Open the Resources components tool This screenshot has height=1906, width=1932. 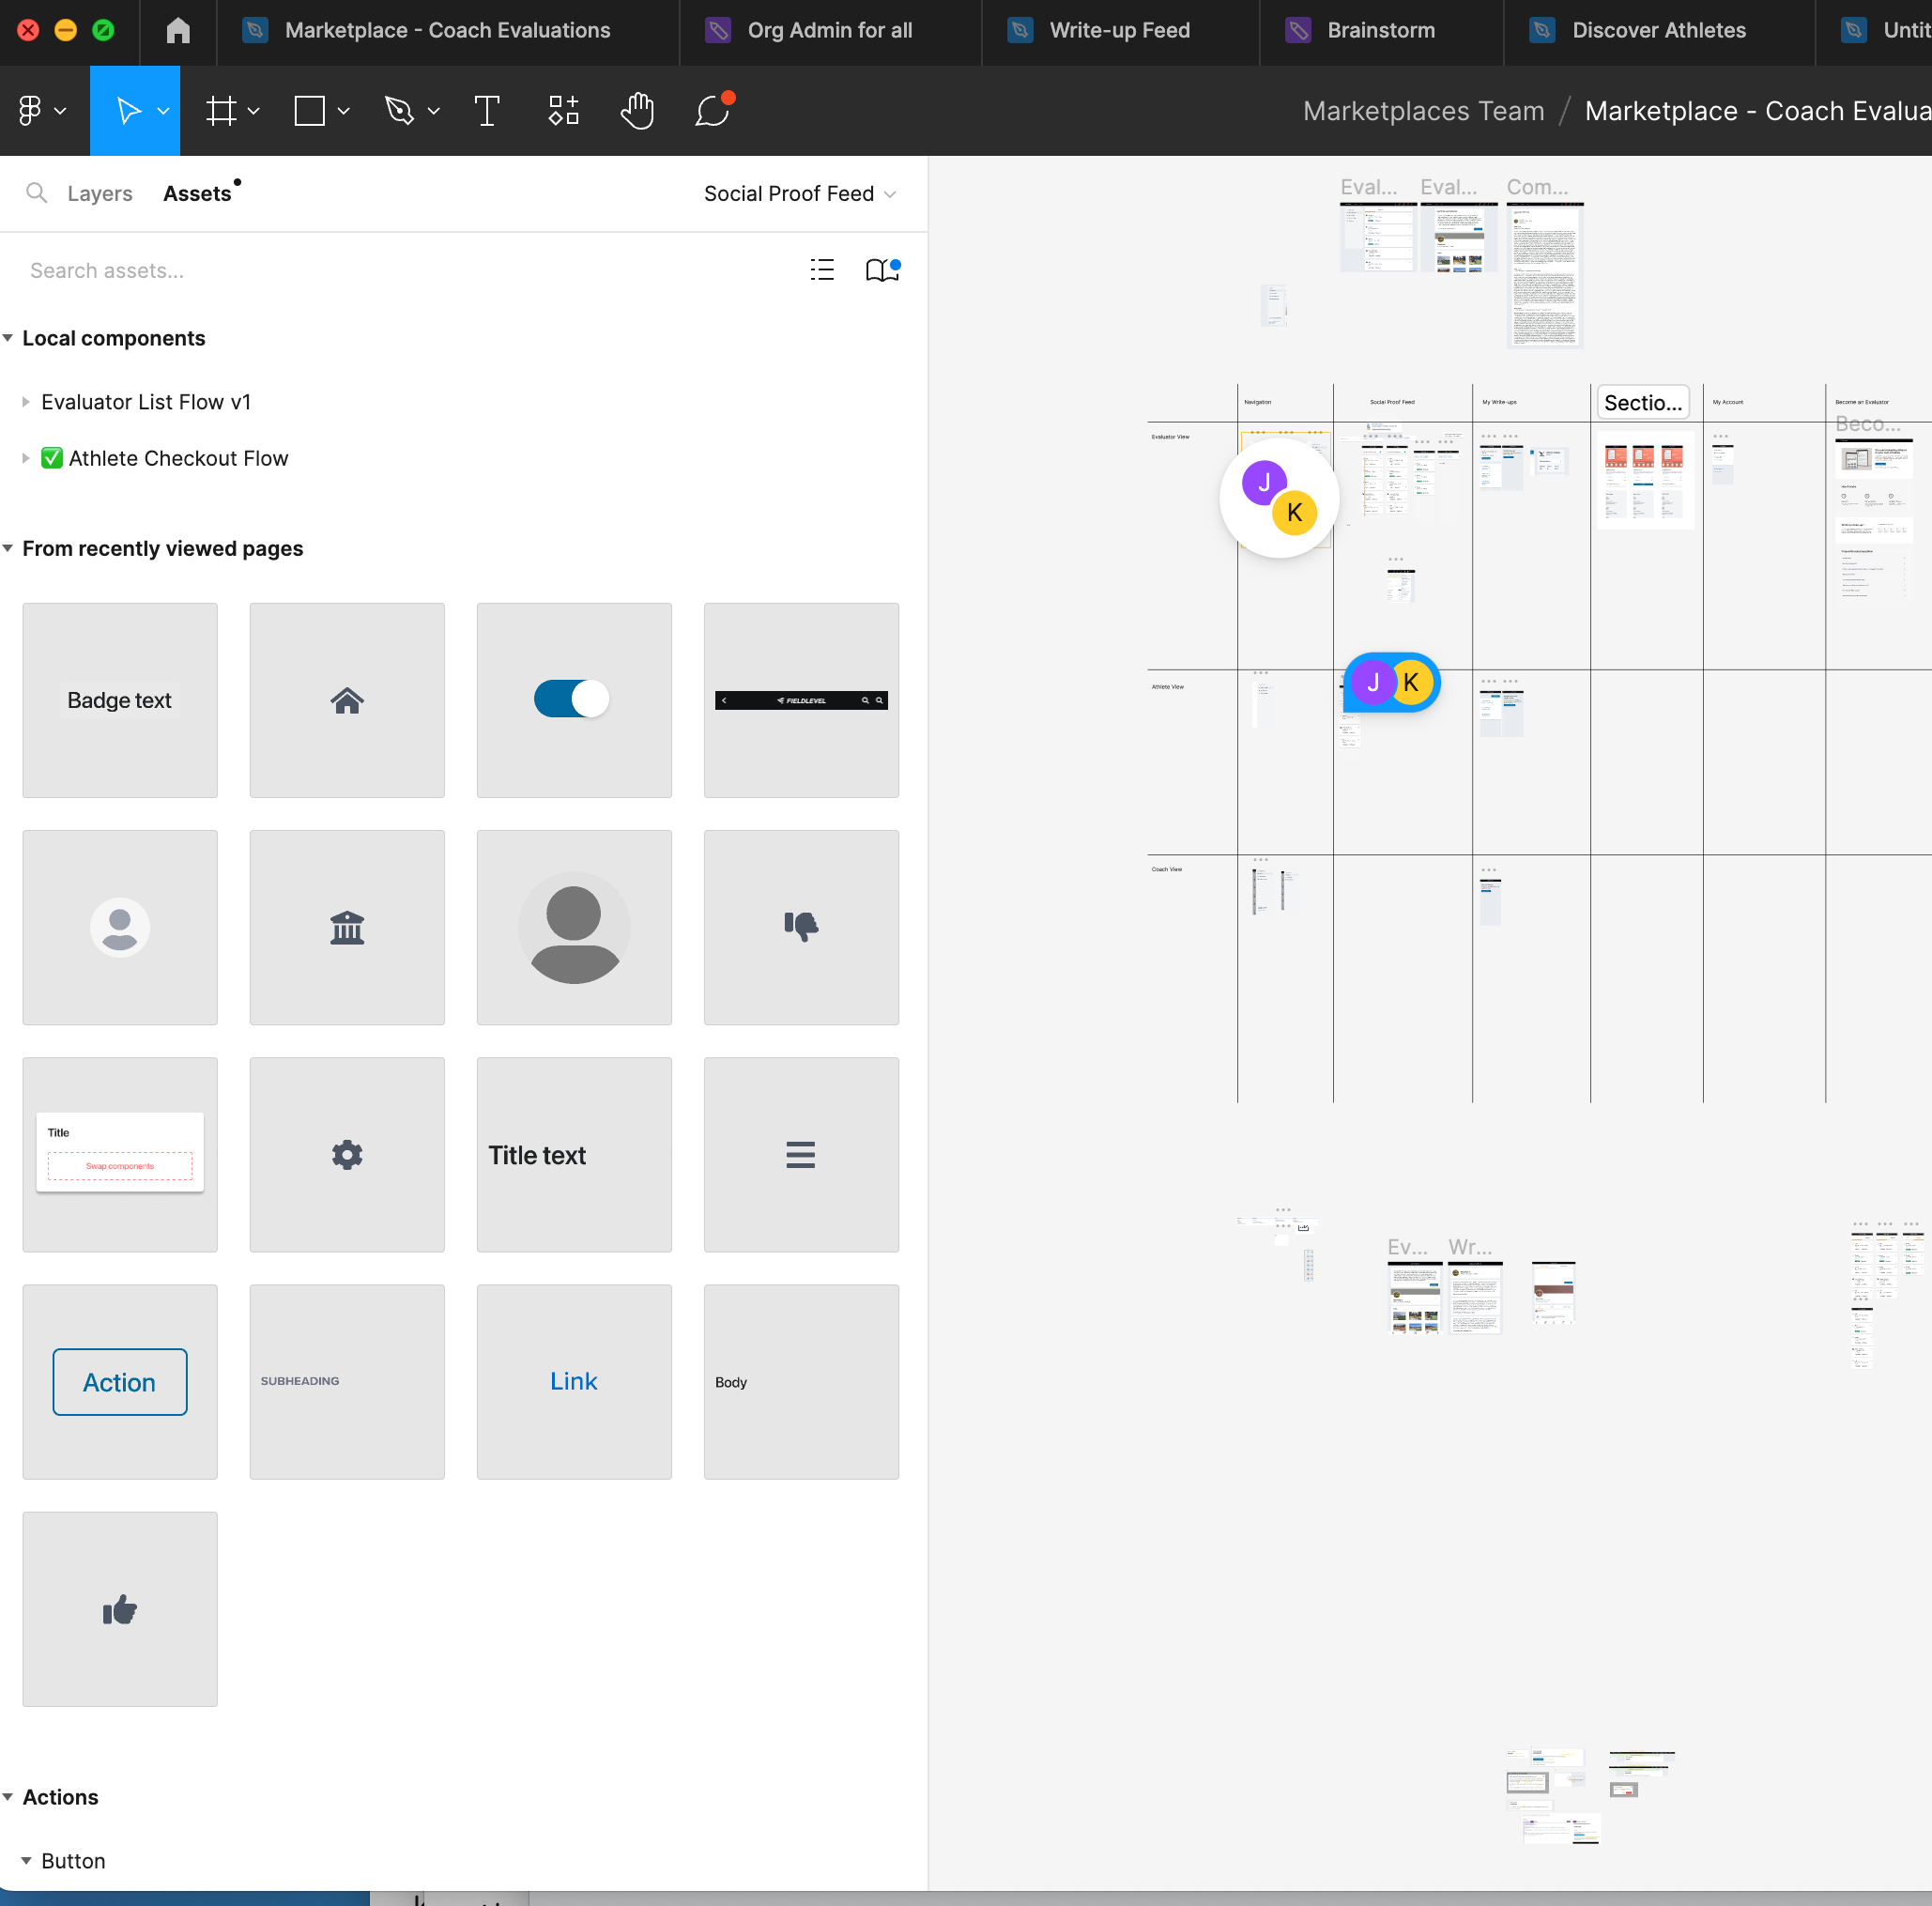pyautogui.click(x=563, y=111)
